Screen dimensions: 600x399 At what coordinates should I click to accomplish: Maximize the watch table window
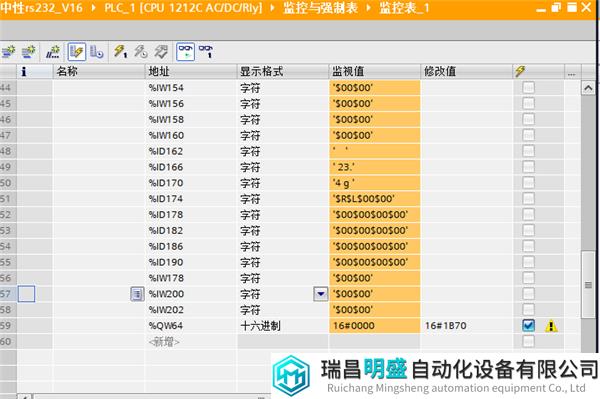click(x=572, y=8)
